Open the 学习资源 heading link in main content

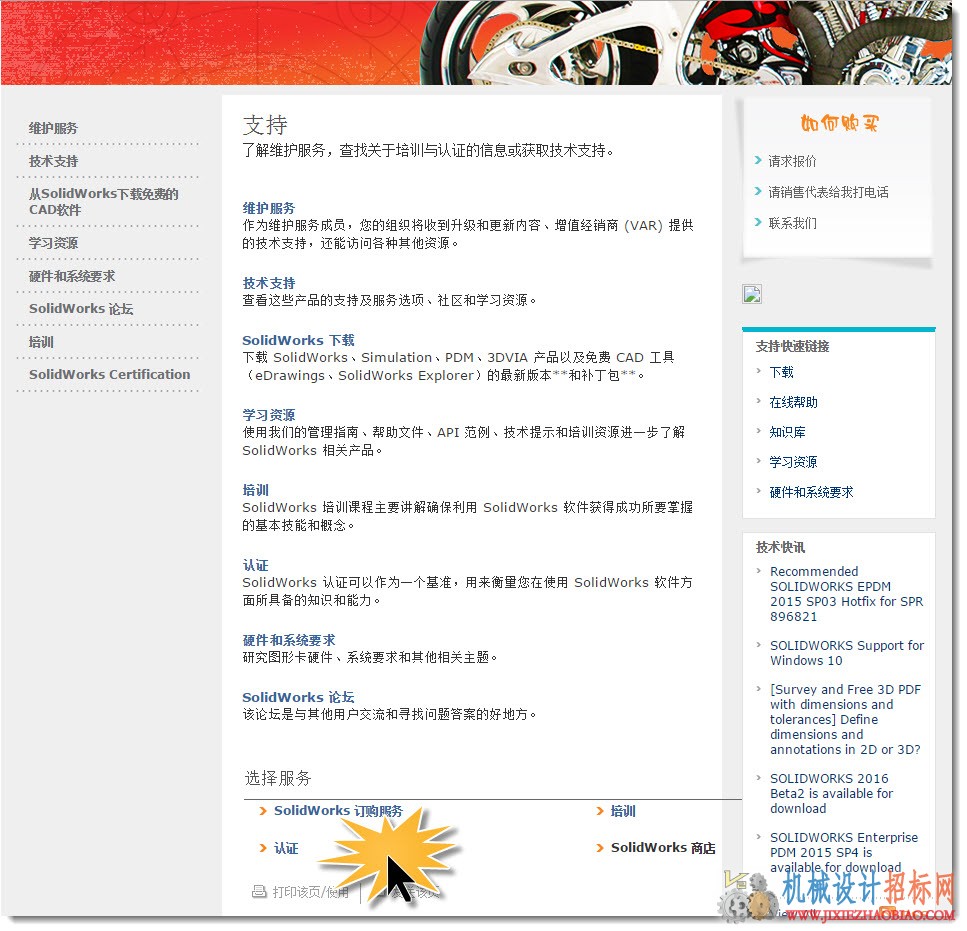click(x=269, y=416)
